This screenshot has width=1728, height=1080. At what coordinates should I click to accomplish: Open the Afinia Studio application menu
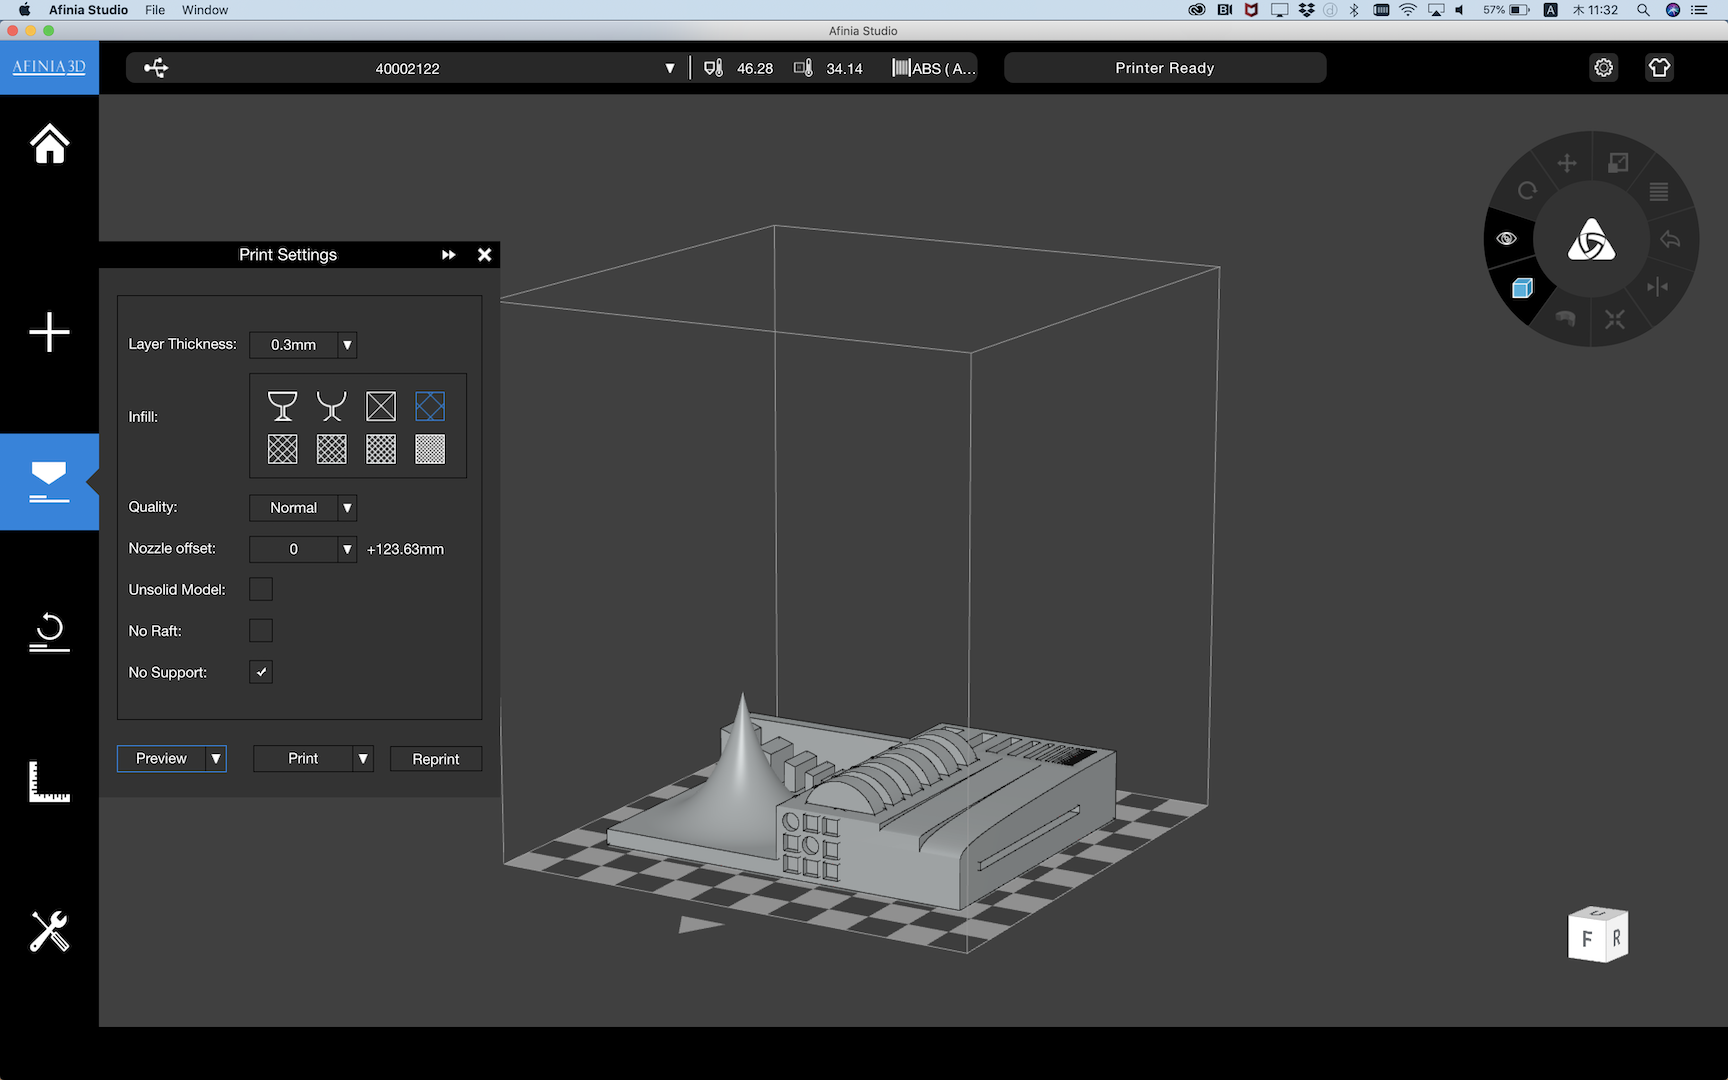click(88, 10)
